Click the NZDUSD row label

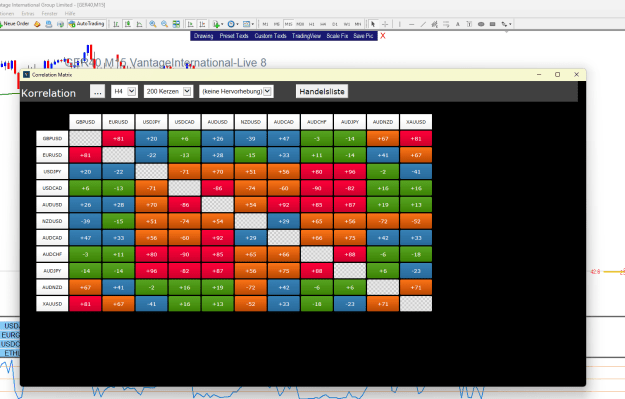click(x=52, y=221)
